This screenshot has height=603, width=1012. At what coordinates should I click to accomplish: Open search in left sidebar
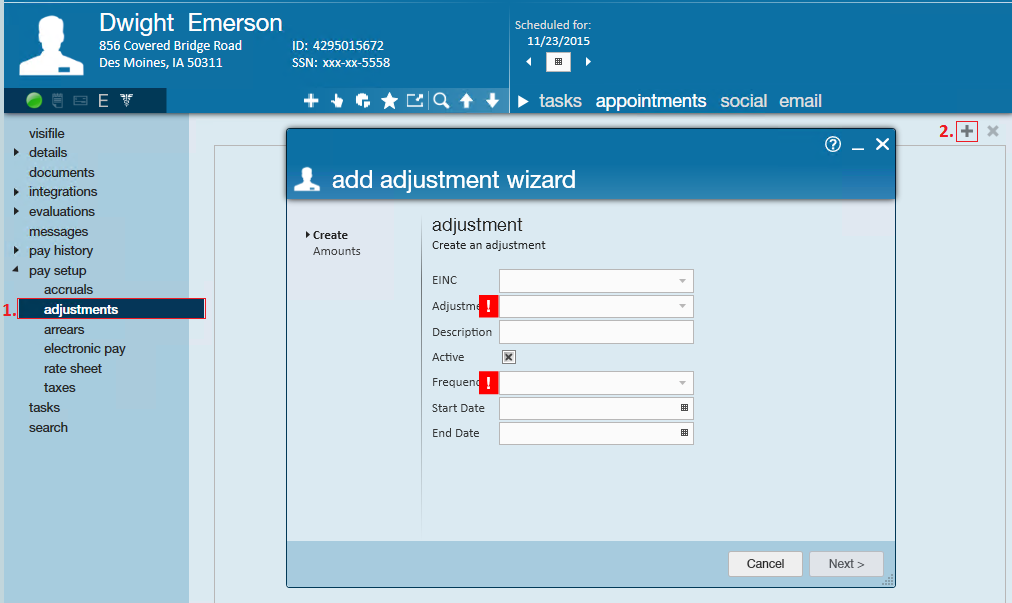(x=48, y=427)
